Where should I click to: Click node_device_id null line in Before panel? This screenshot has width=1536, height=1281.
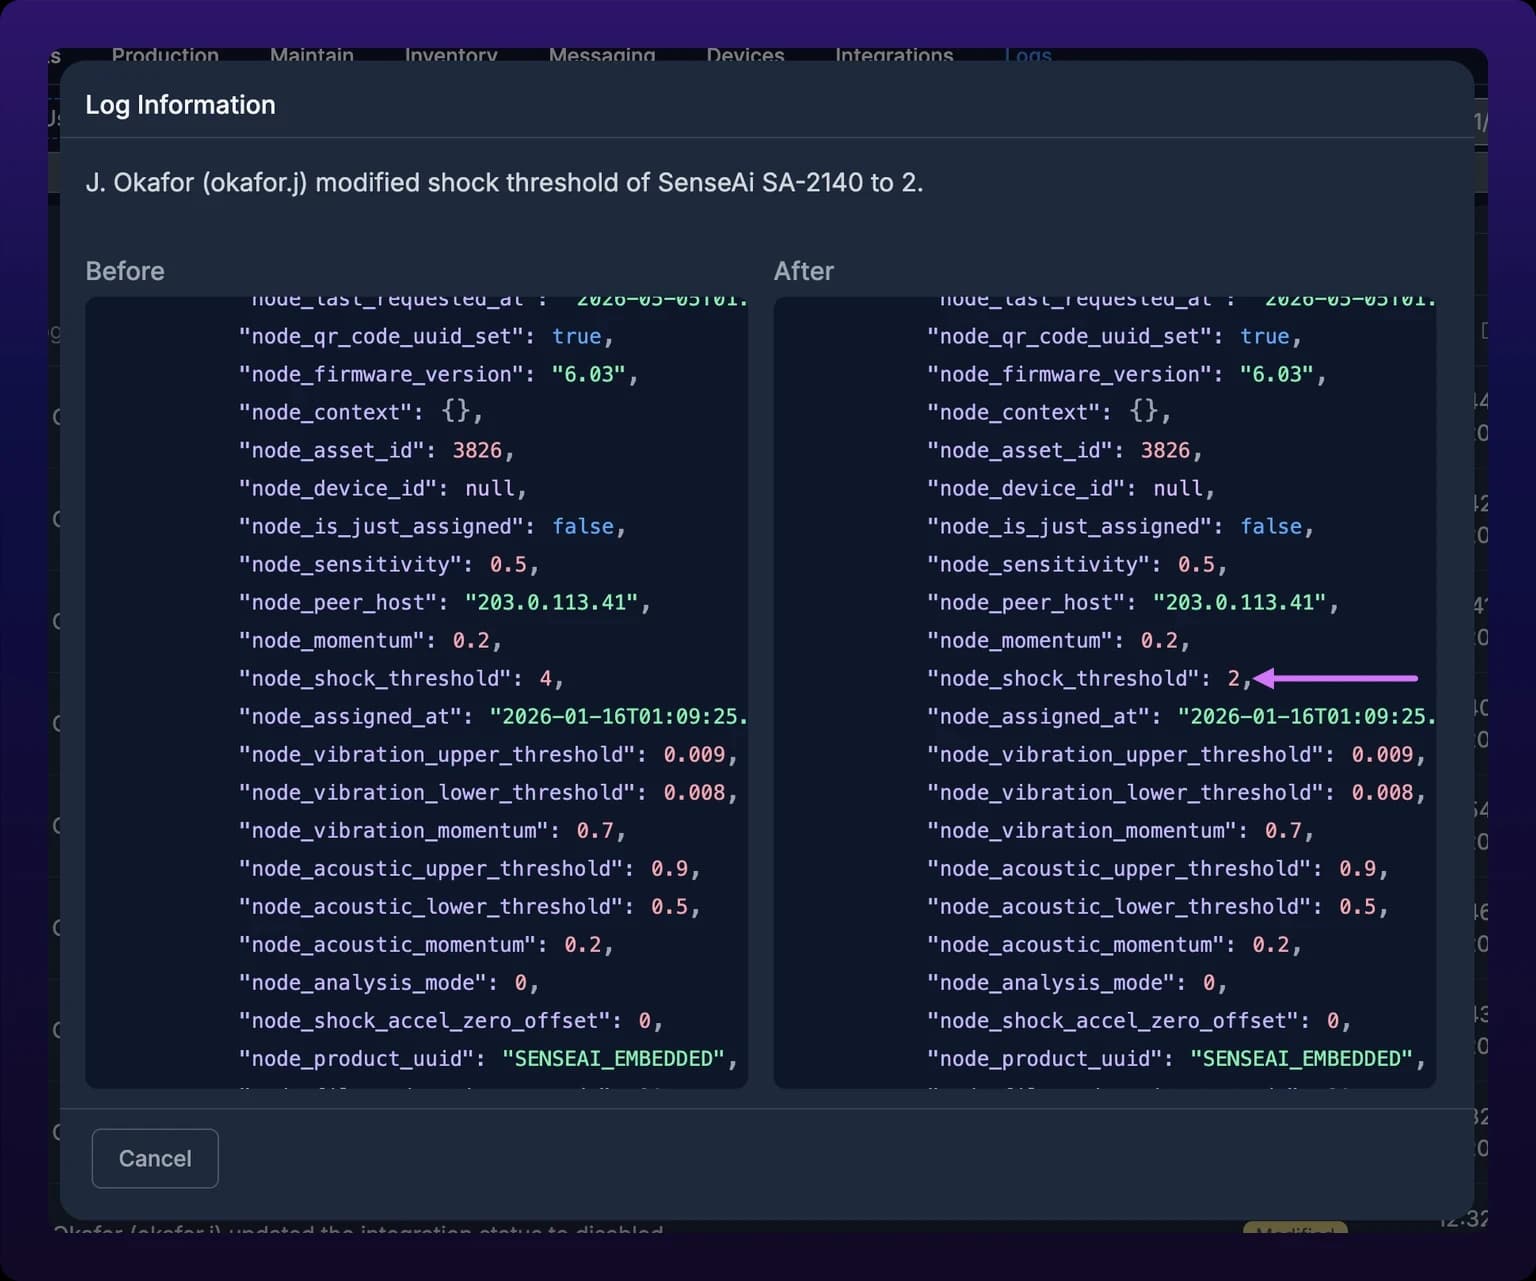tap(382, 488)
